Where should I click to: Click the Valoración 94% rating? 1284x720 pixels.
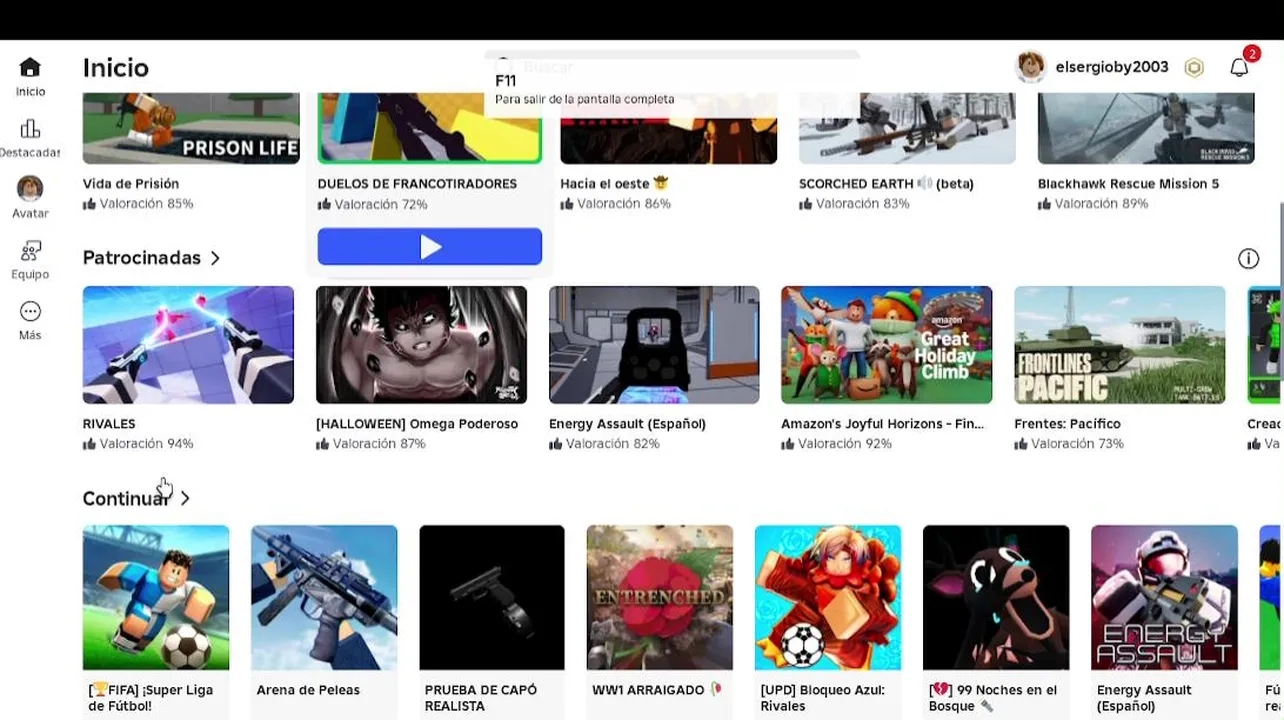coord(138,444)
